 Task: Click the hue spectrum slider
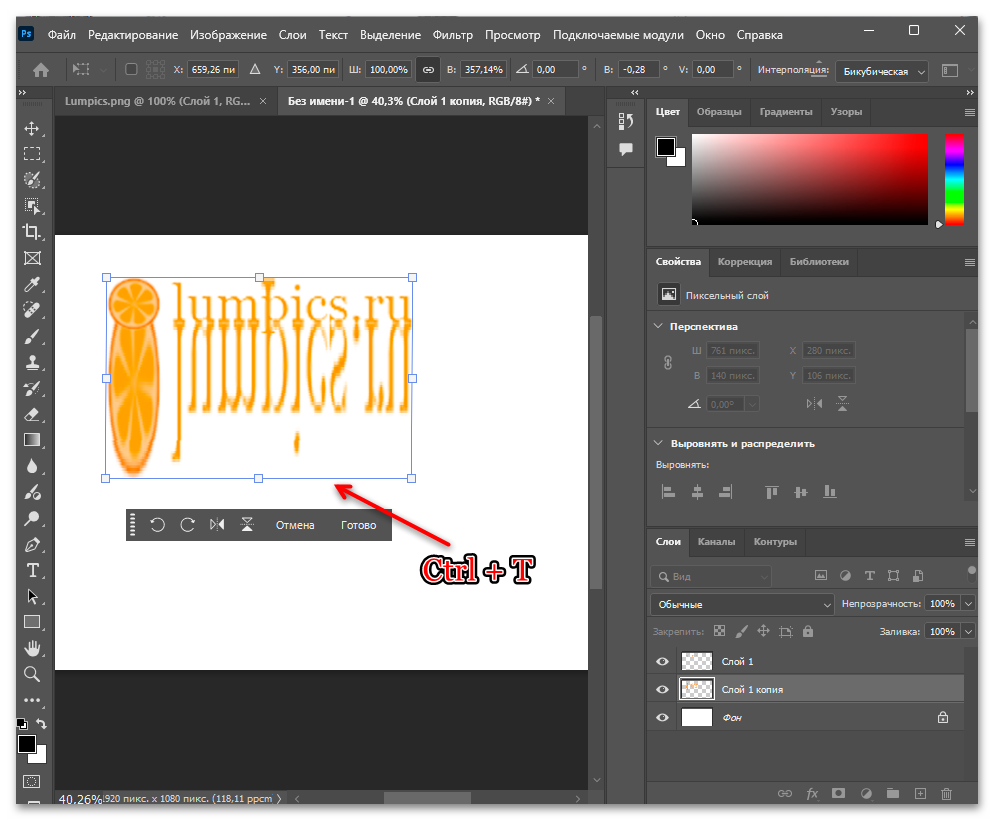[954, 179]
